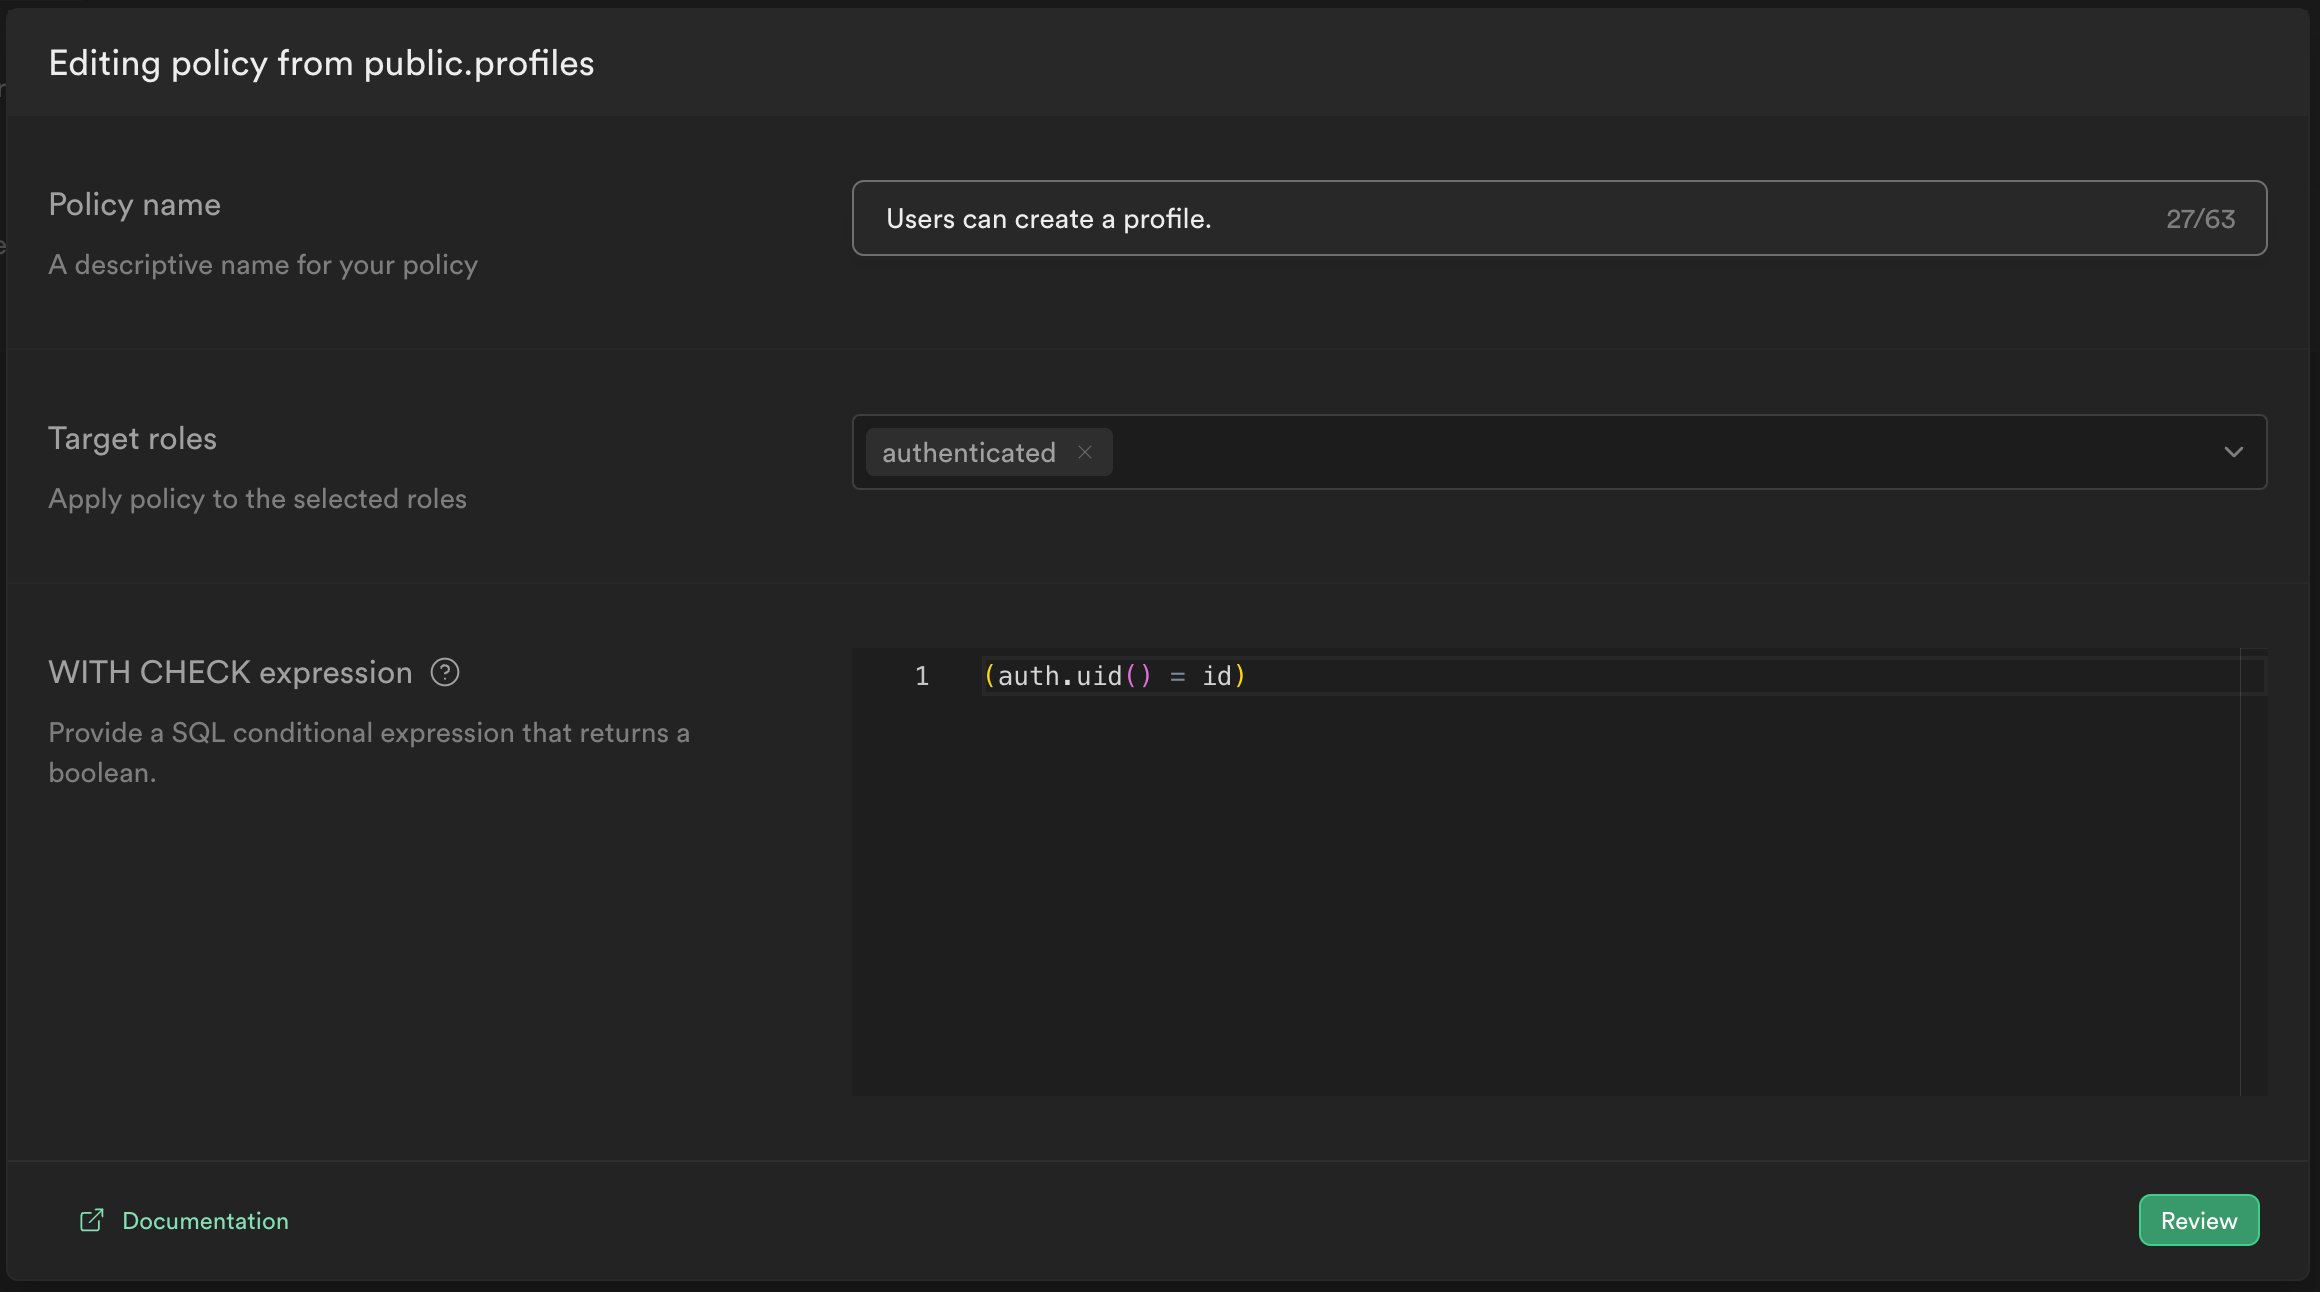Open the Target roles combo box empty area
The height and width of the screenshot is (1292, 2320).
[1650, 452]
